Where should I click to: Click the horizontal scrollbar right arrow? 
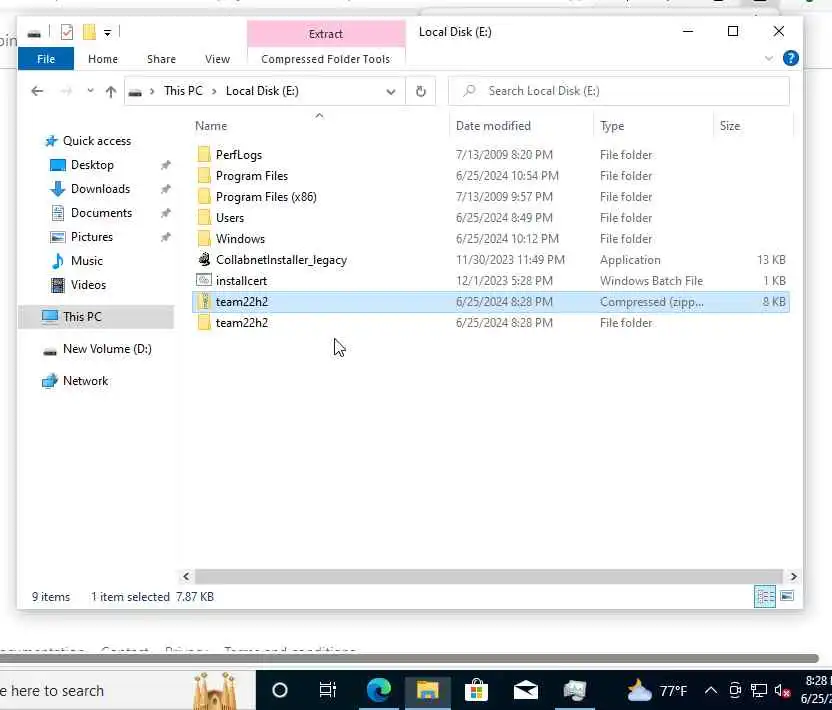tap(793, 576)
